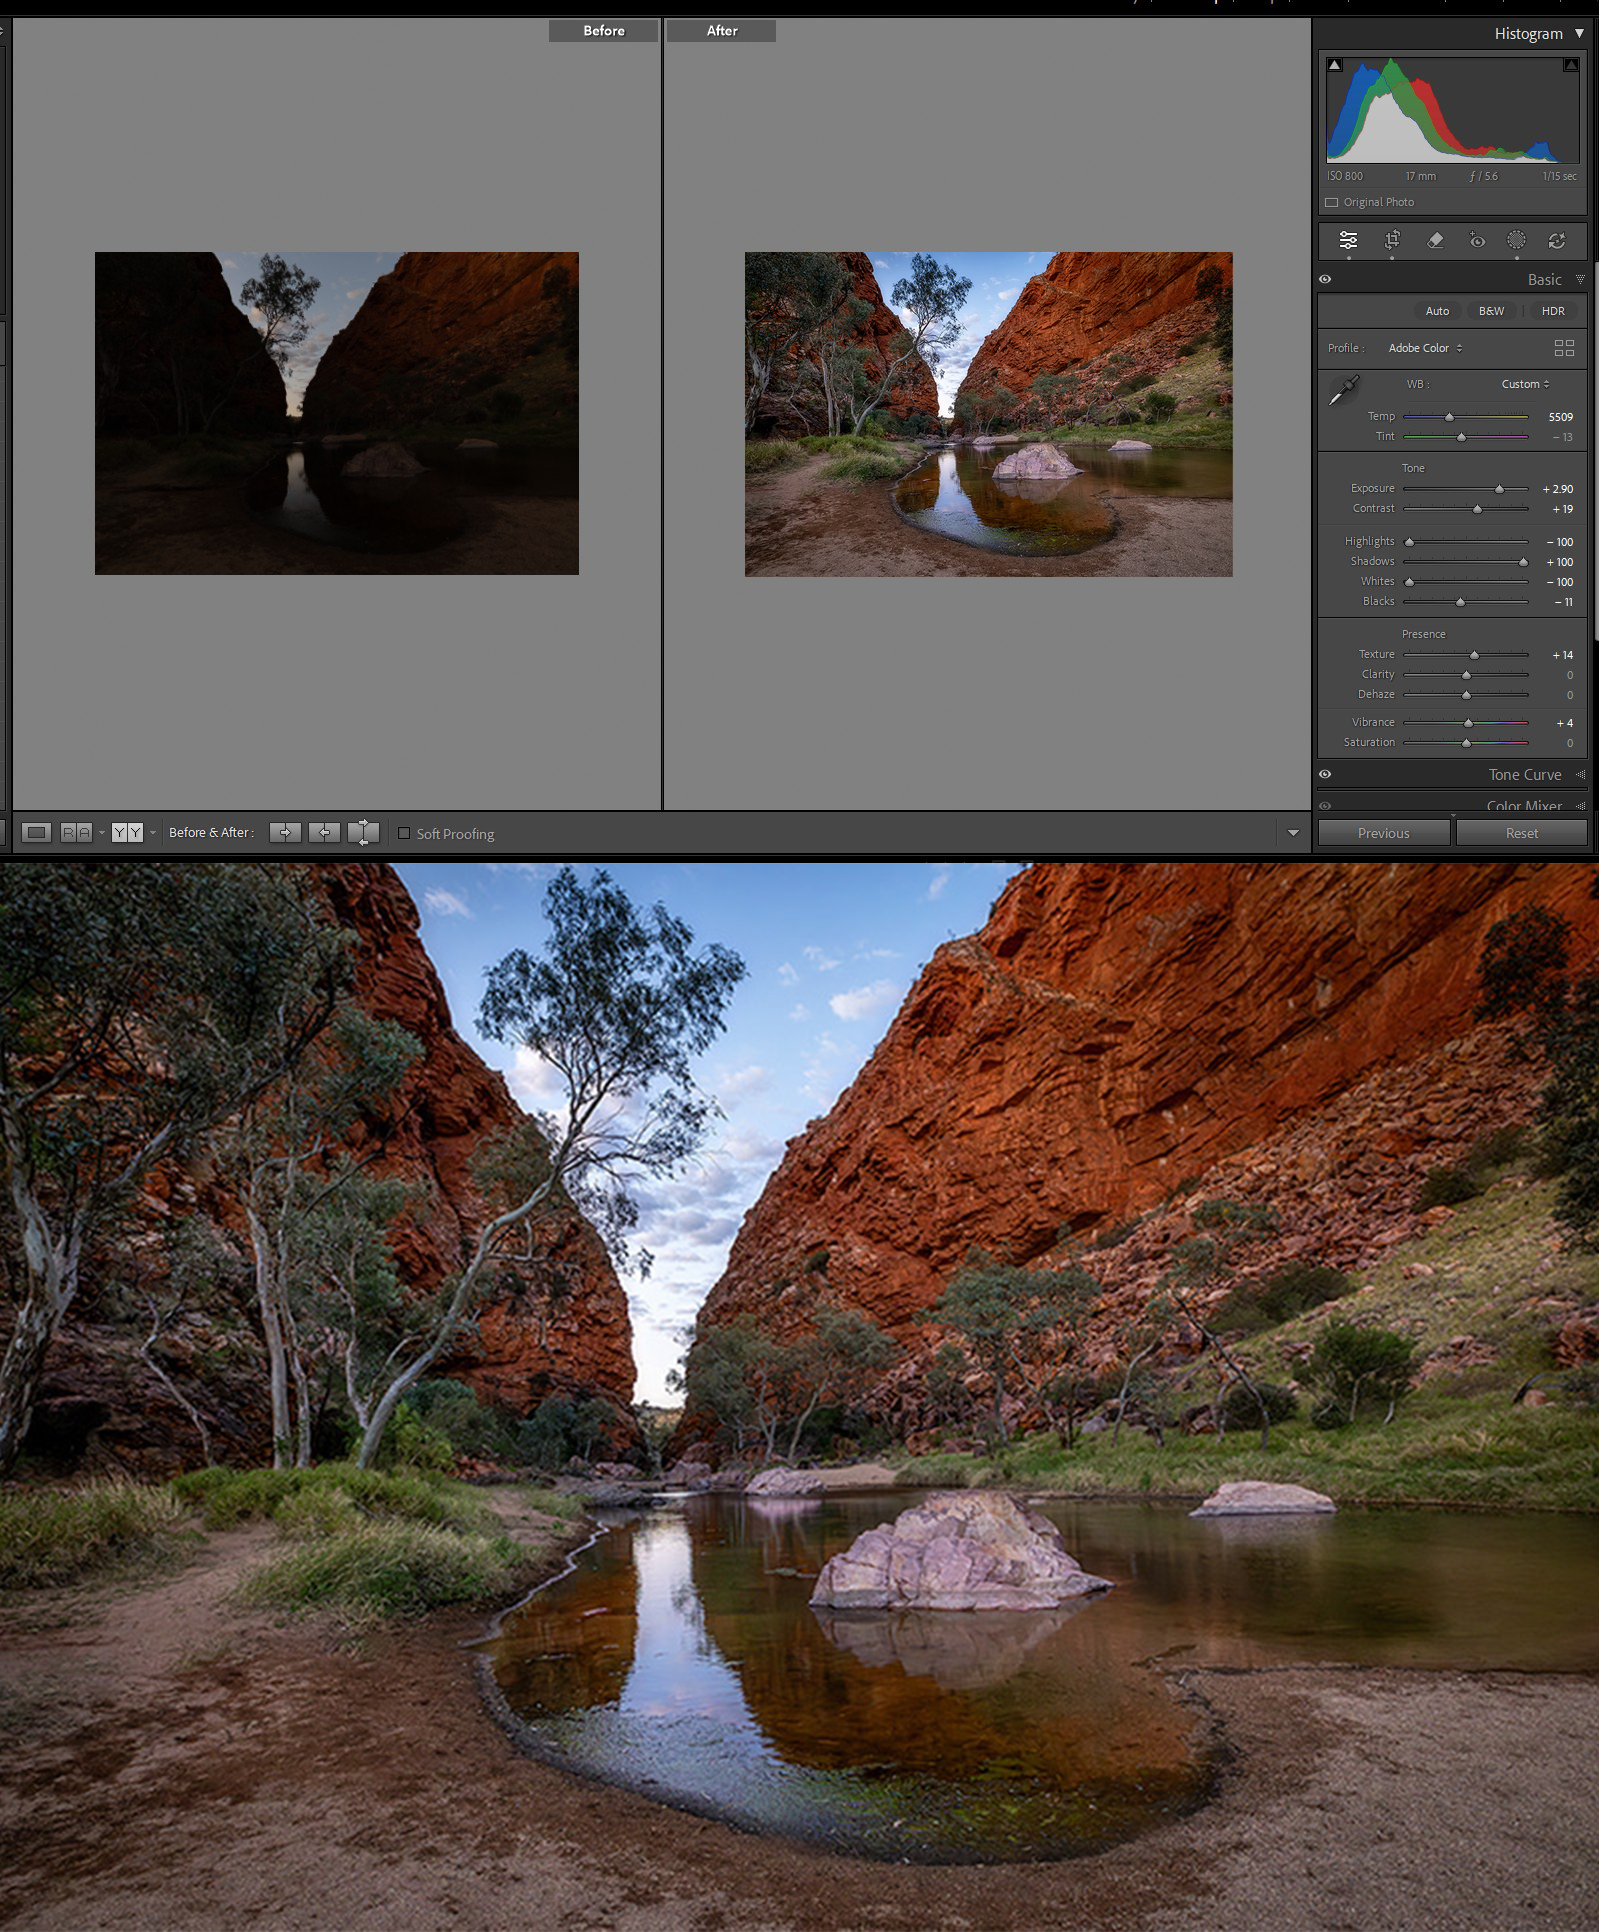Image resolution: width=1599 pixels, height=1932 pixels.
Task: Open the WB Custom preset dropdown
Action: [1525, 384]
